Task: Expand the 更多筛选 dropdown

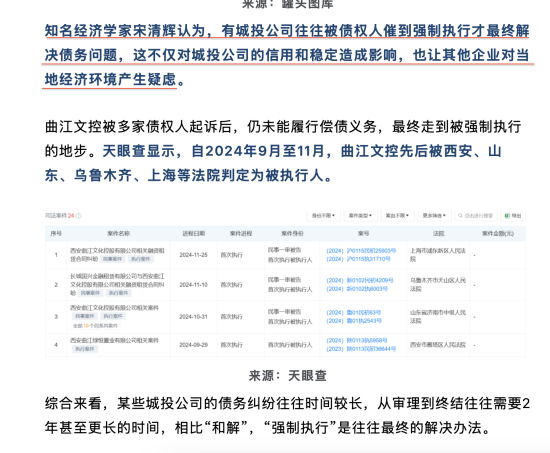Action: pyautogui.click(x=434, y=215)
